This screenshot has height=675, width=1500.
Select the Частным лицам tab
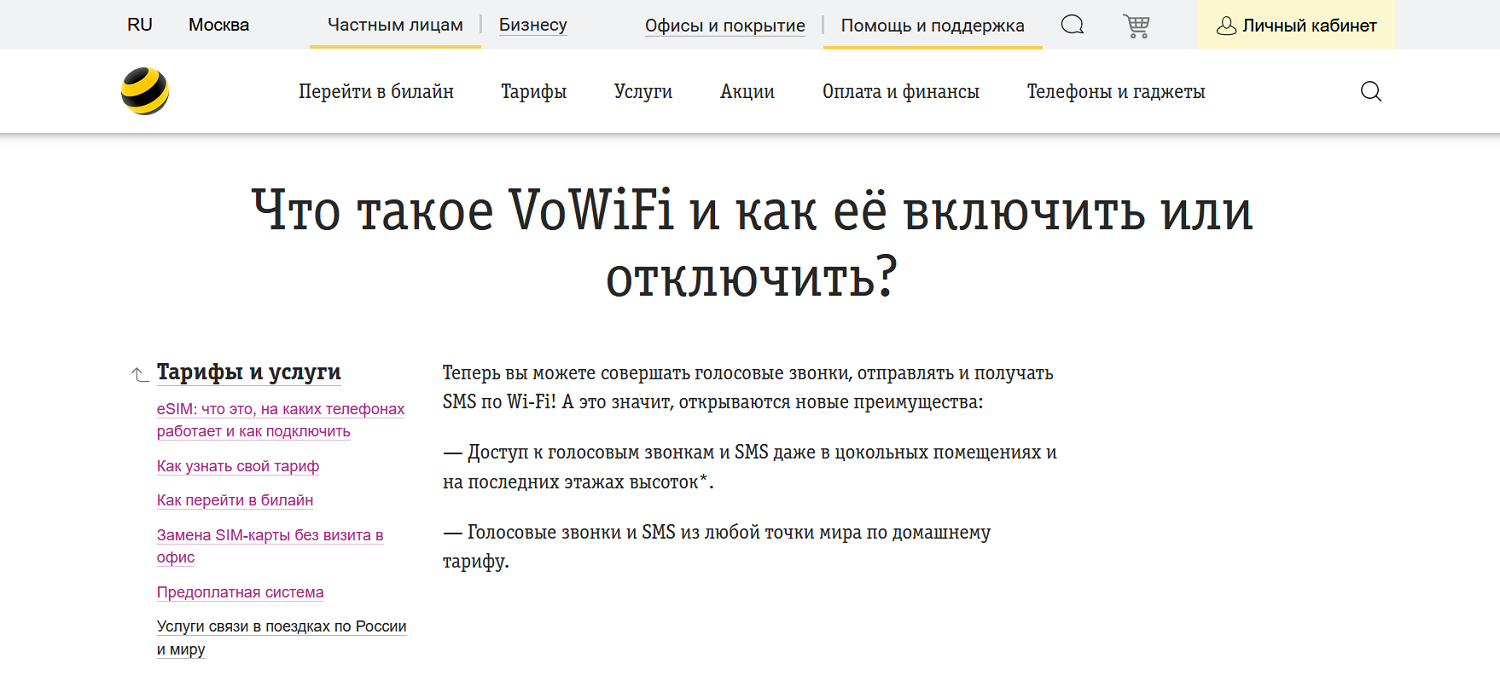(395, 25)
